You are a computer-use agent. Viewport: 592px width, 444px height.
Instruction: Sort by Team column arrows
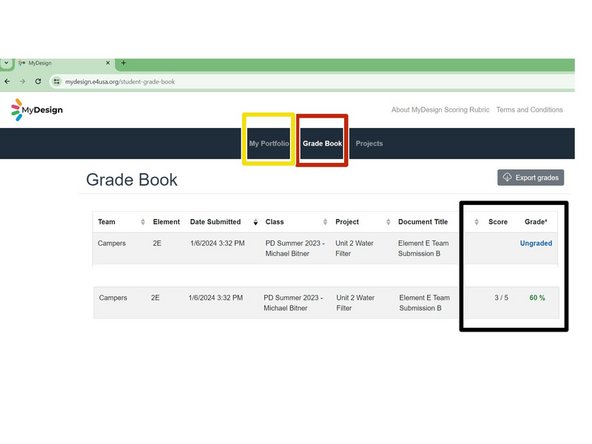coord(143,222)
